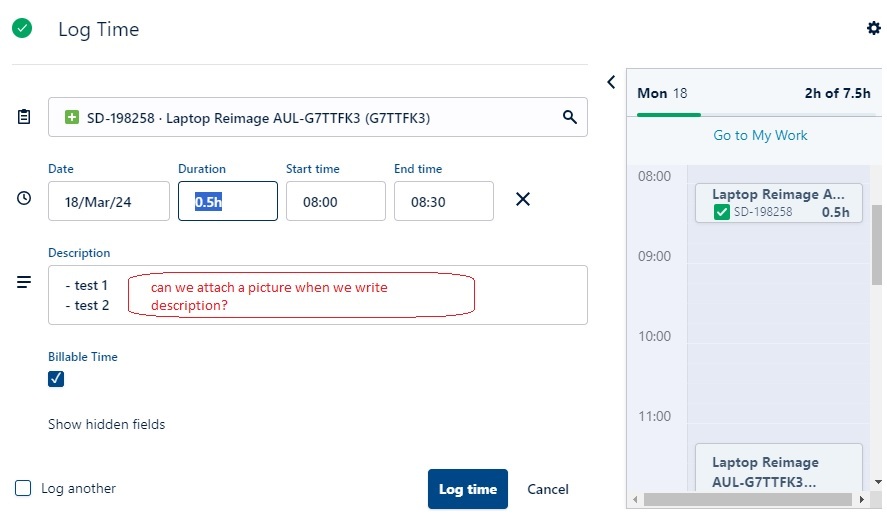Click the Cancel button
The image size is (887, 513).
tap(547, 489)
